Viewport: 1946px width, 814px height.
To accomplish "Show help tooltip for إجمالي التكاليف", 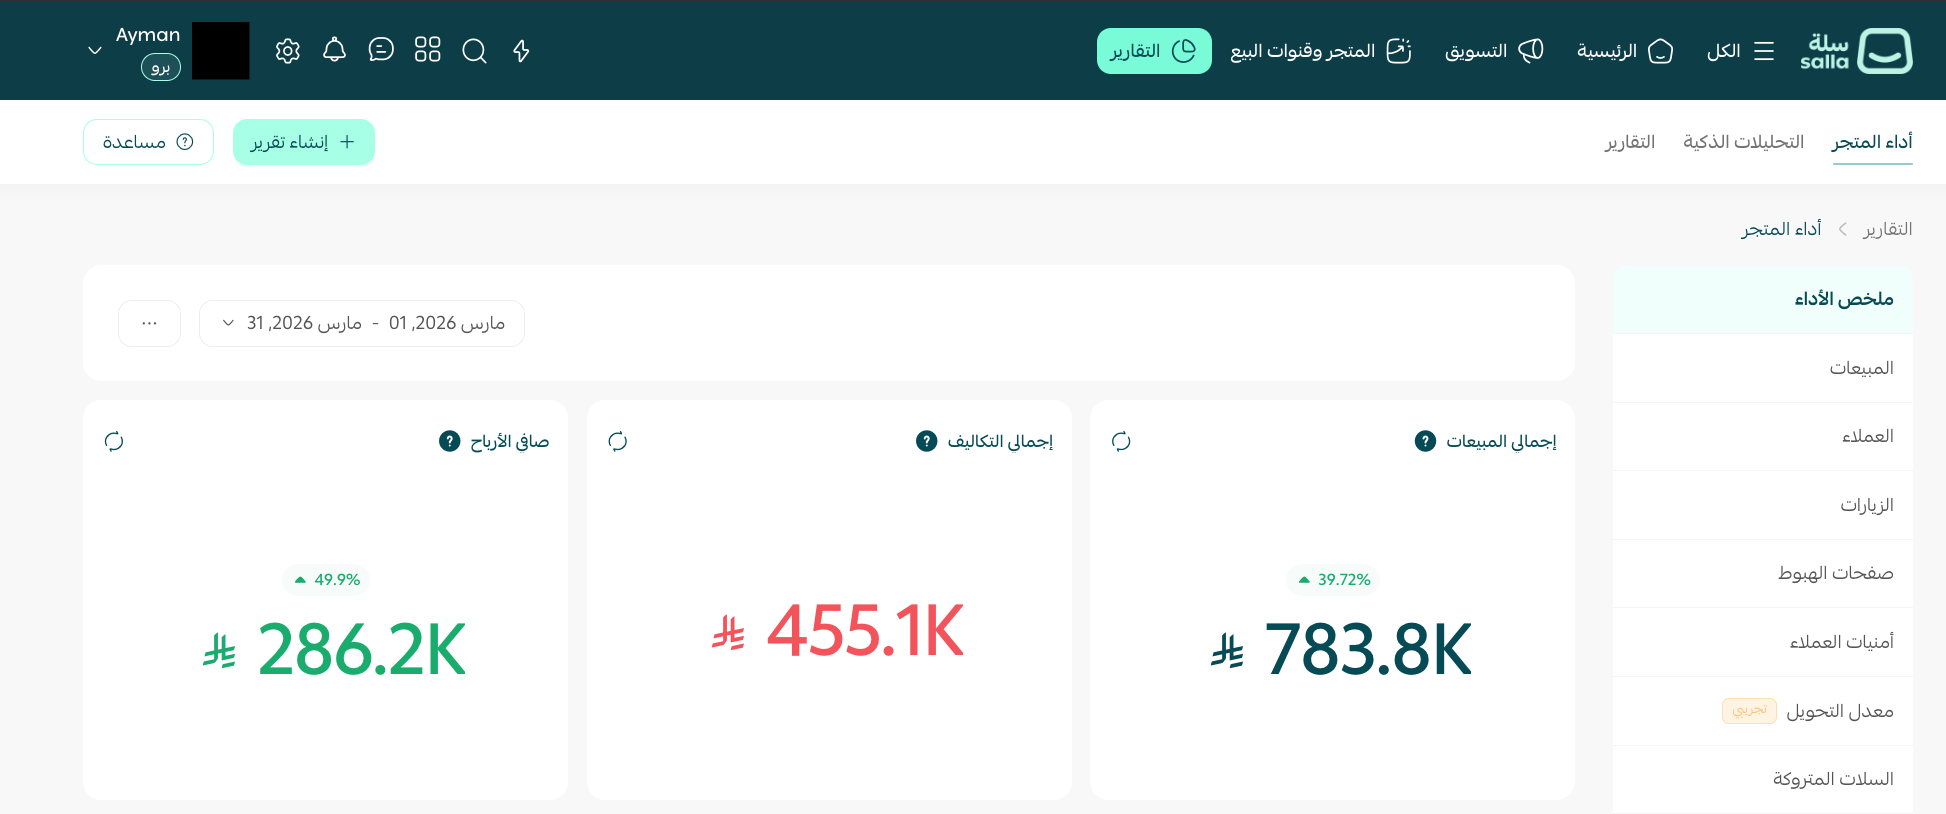I will [x=926, y=441].
